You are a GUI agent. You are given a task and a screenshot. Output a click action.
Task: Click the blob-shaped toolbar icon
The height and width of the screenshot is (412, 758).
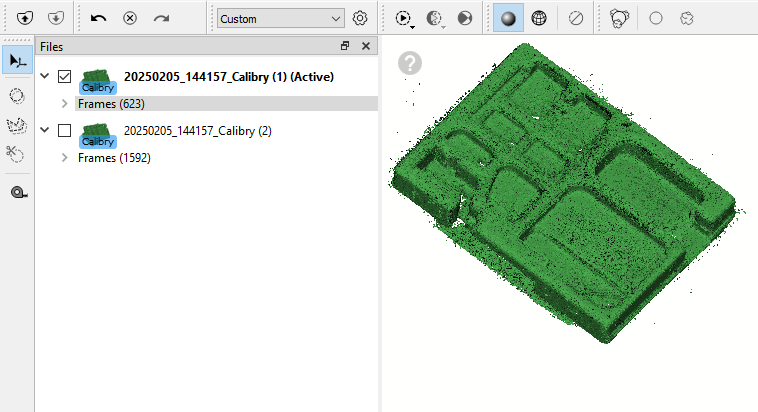click(686, 18)
